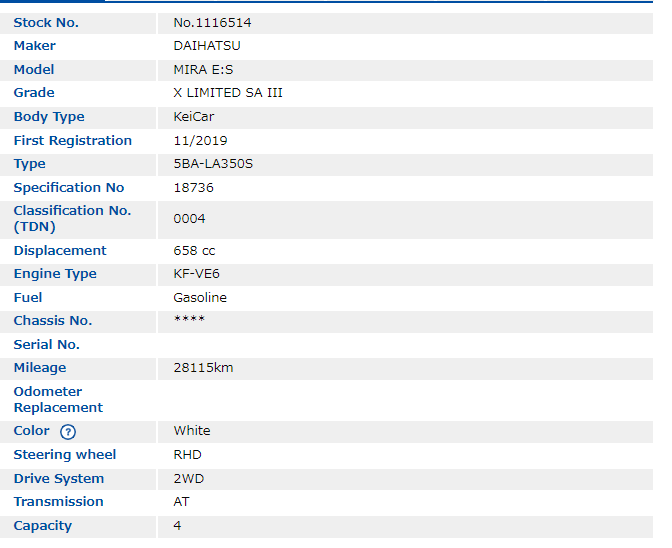Click the Specification No value 18736
This screenshot has width=672, height=548.
coord(193,188)
